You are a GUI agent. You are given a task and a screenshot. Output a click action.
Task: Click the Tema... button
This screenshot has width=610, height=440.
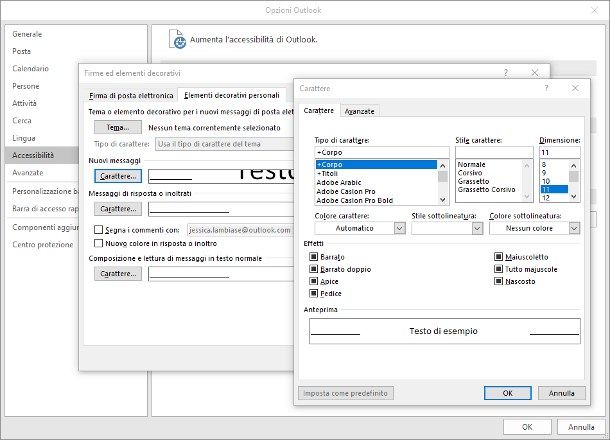(118, 127)
